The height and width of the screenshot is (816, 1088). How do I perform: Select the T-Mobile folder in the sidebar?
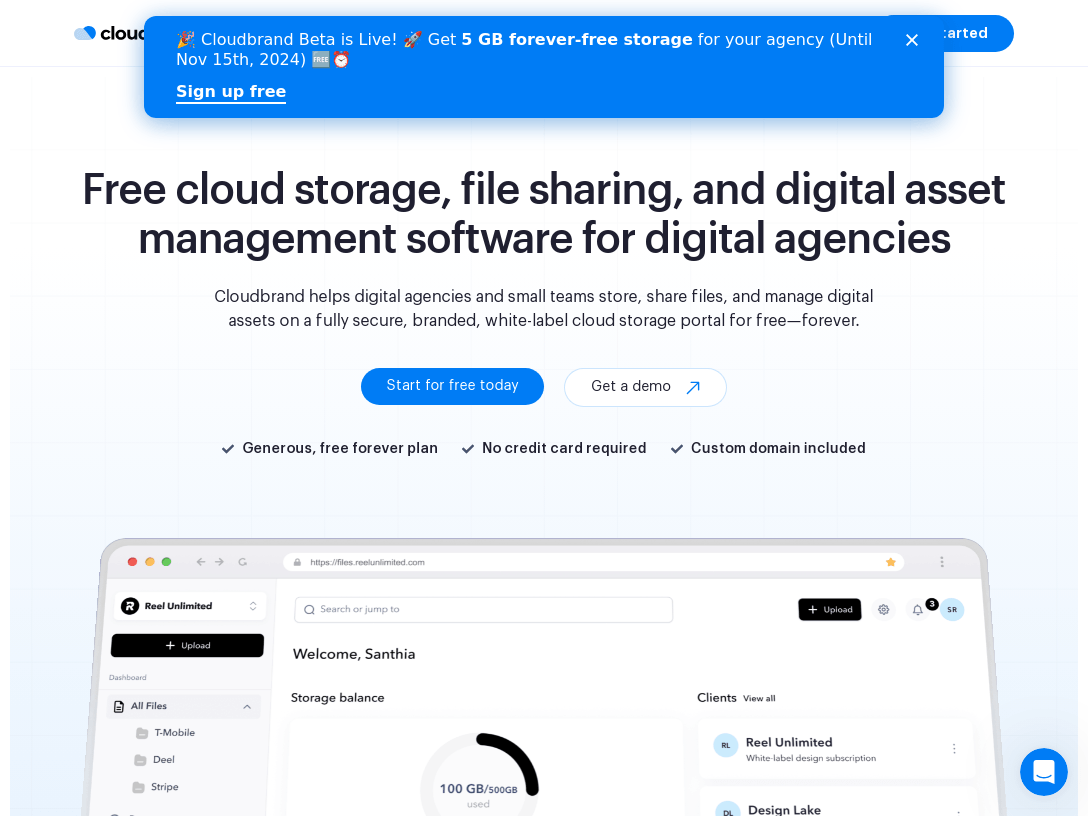(174, 733)
